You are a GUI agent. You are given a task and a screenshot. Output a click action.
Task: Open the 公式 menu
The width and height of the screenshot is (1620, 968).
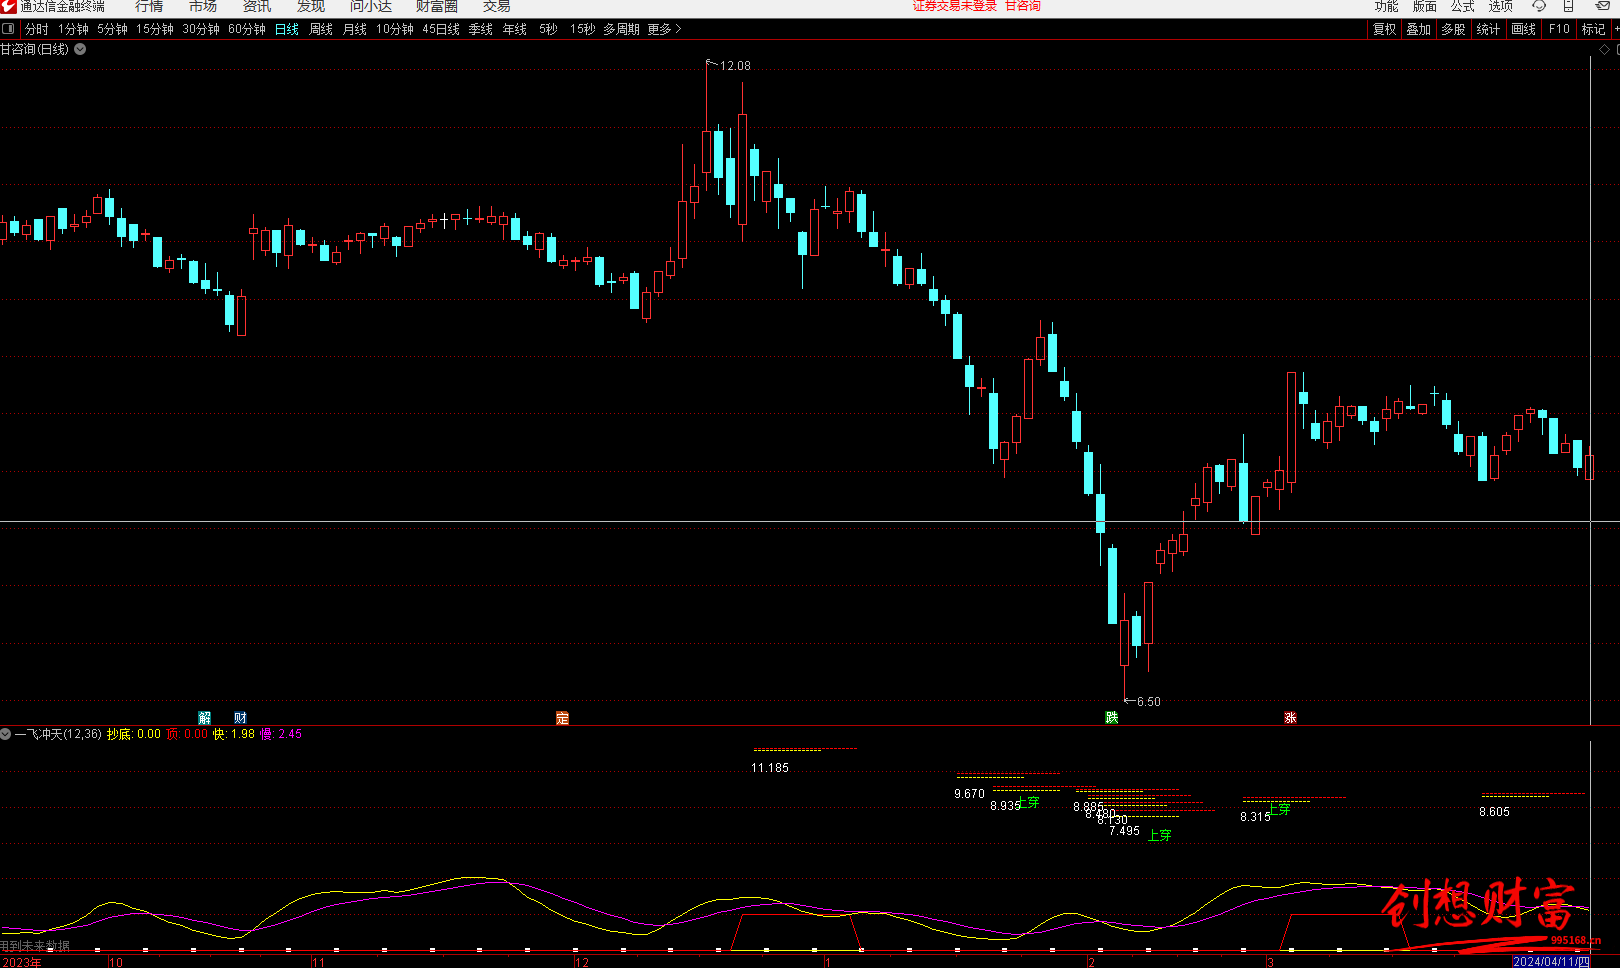pos(1463,6)
